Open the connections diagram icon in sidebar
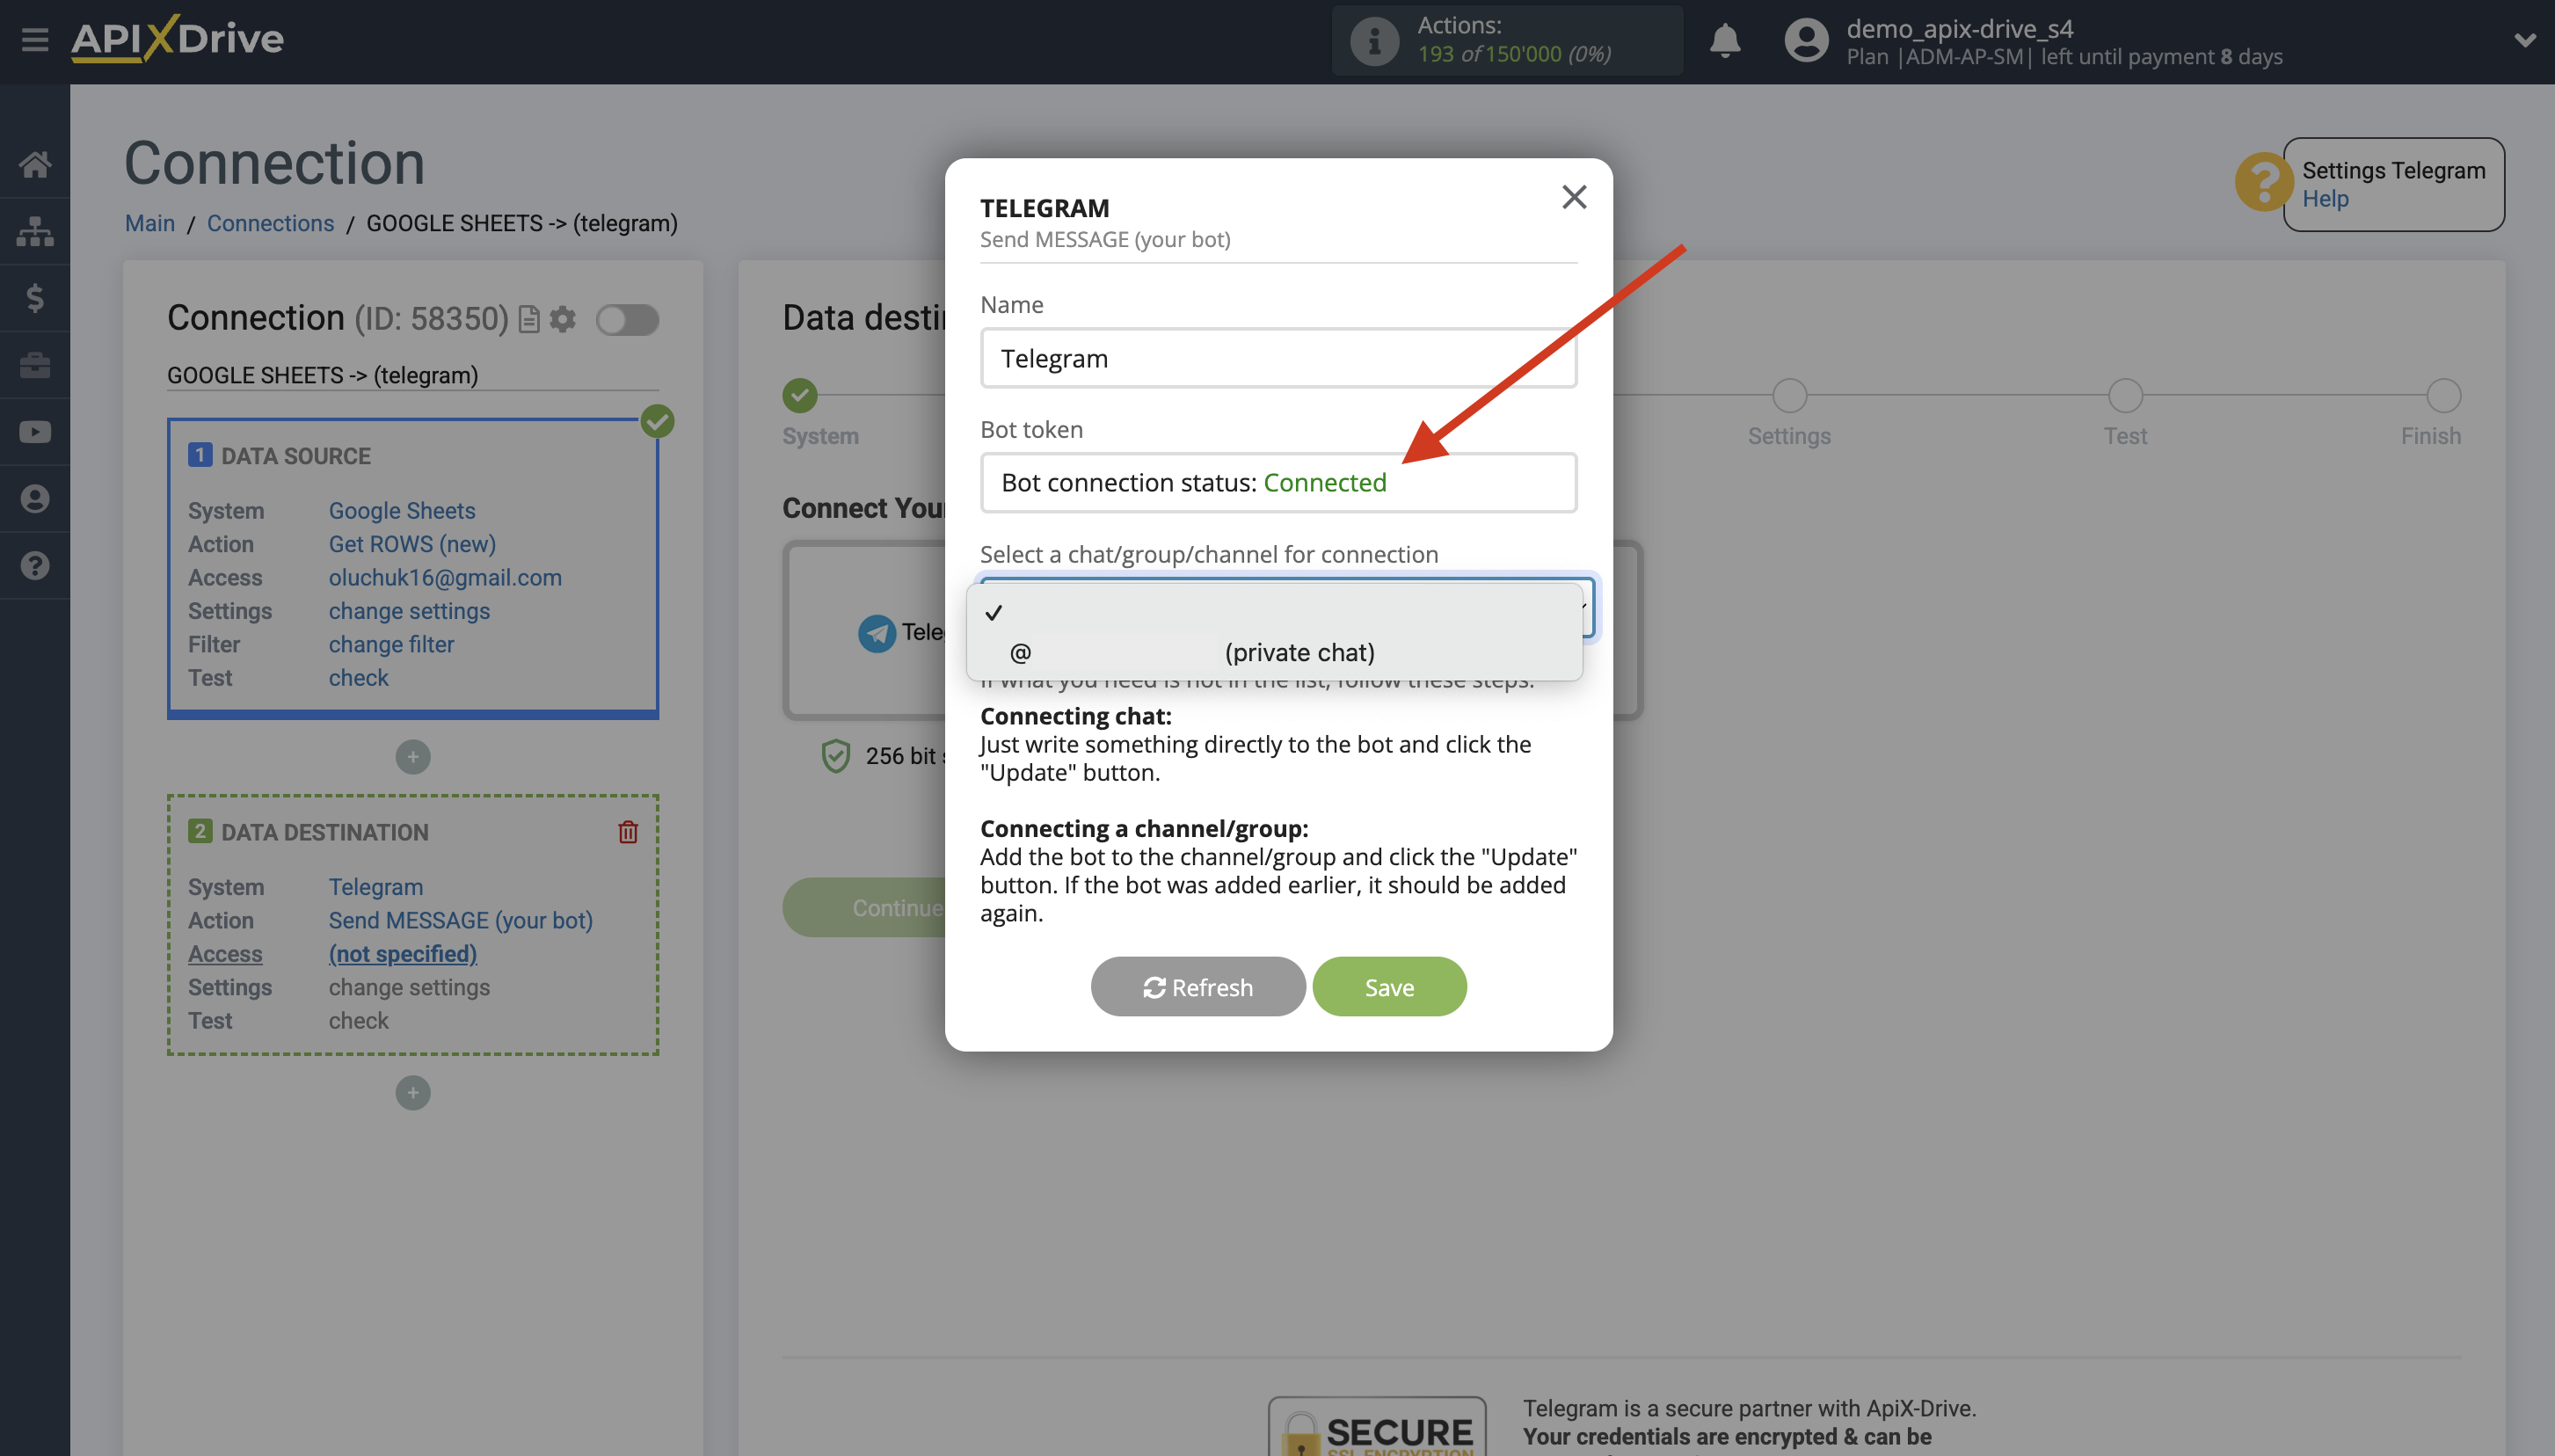The width and height of the screenshot is (2555, 1456). pos(35,231)
